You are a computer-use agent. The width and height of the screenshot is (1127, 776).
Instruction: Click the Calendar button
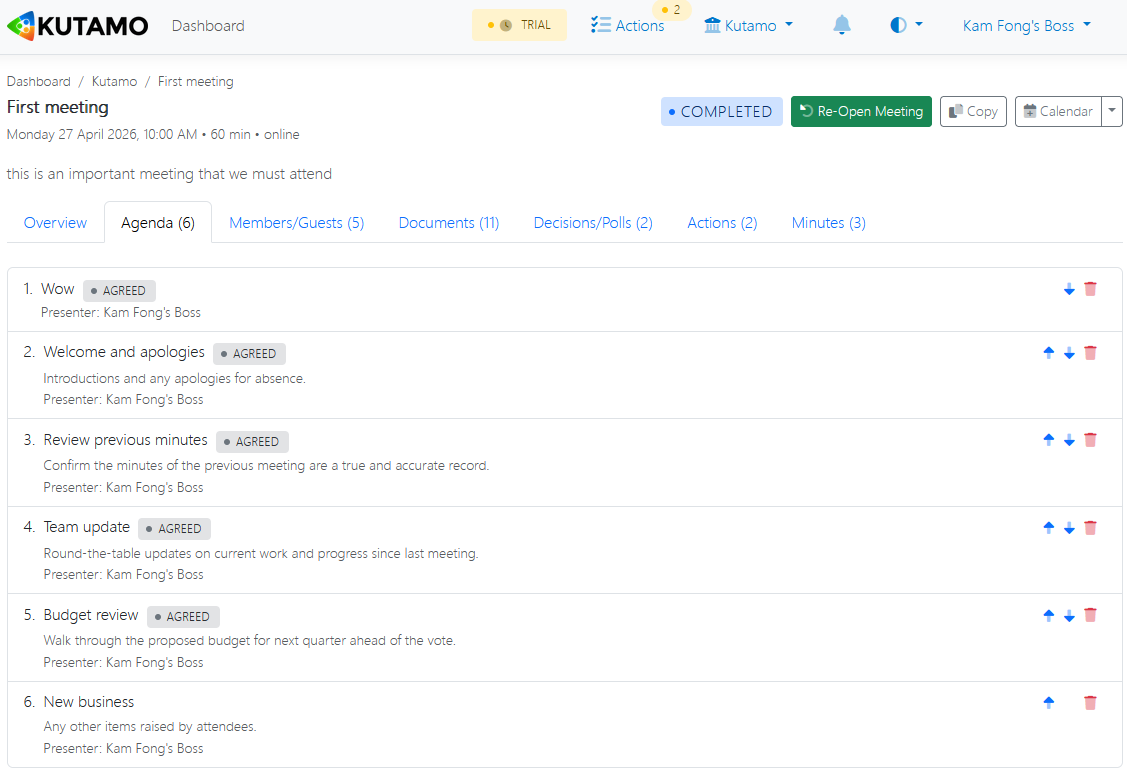click(x=1058, y=111)
